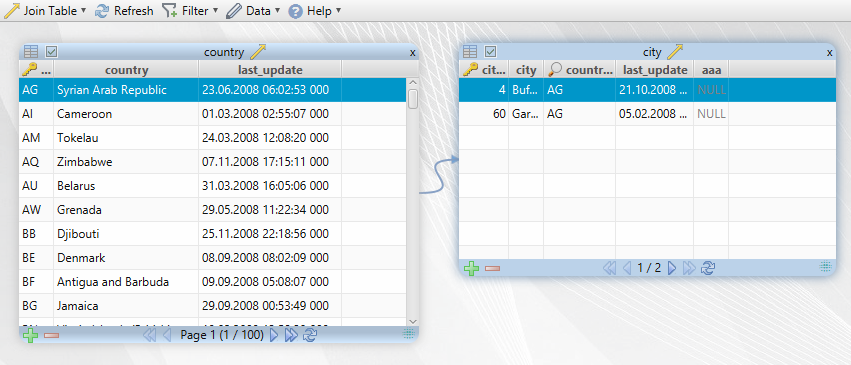The image size is (851, 365).
Task: Click the grid view icon in country table
Action: (x=31, y=52)
